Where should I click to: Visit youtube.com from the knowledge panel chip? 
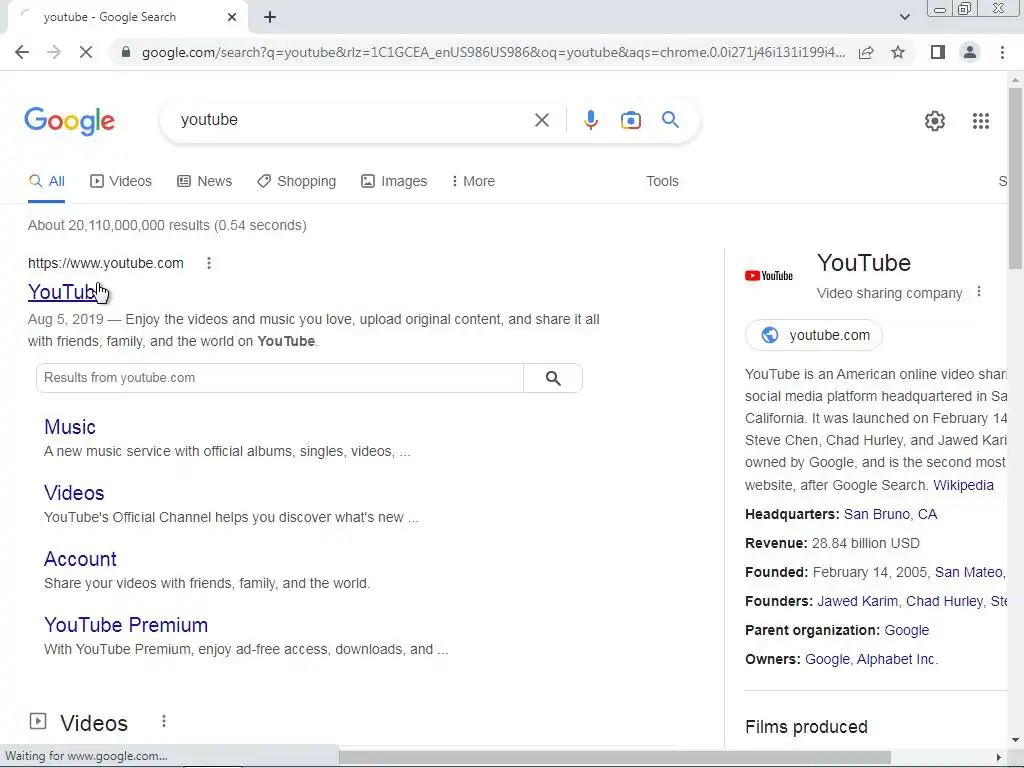[x=814, y=335]
